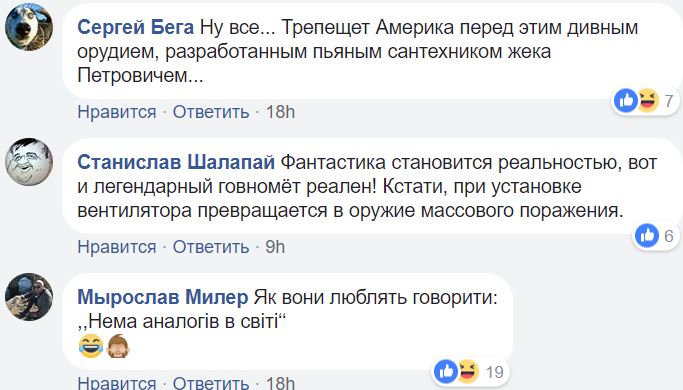Open the 9h timestamp on Станислав Шалапай's comment
The height and width of the screenshot is (390, 683).
click(x=275, y=248)
